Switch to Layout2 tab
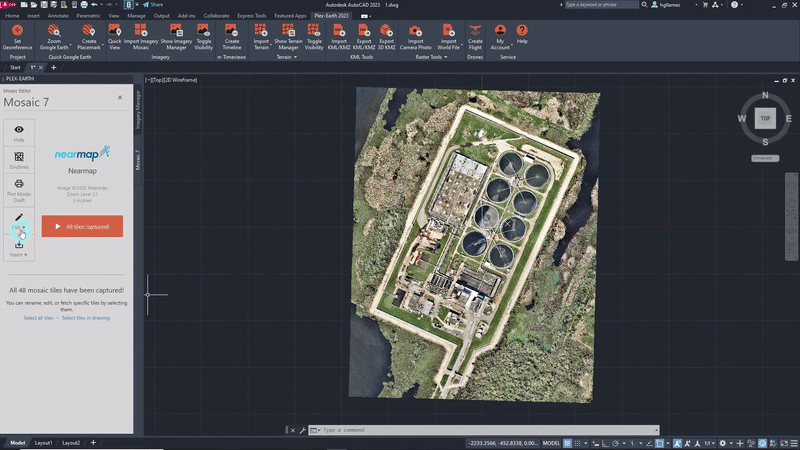 coord(71,443)
